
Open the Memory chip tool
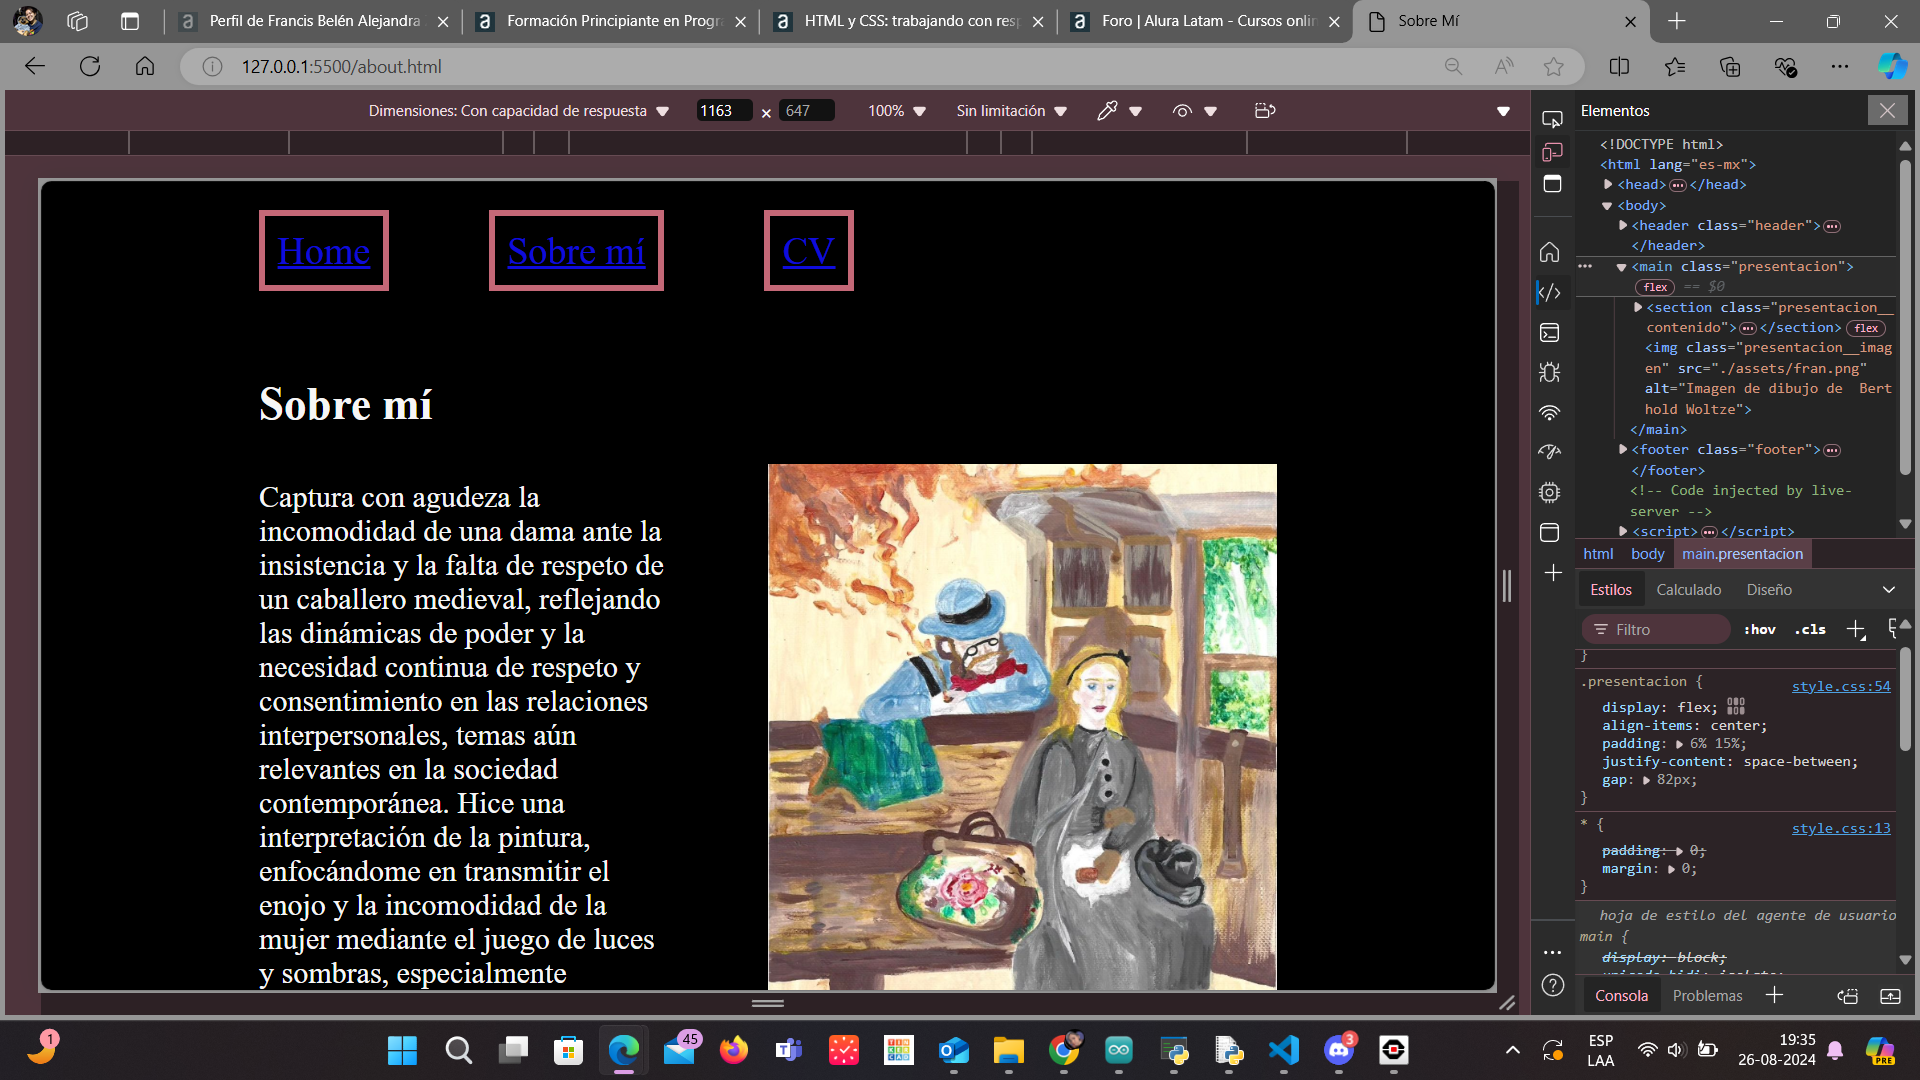click(x=1550, y=492)
